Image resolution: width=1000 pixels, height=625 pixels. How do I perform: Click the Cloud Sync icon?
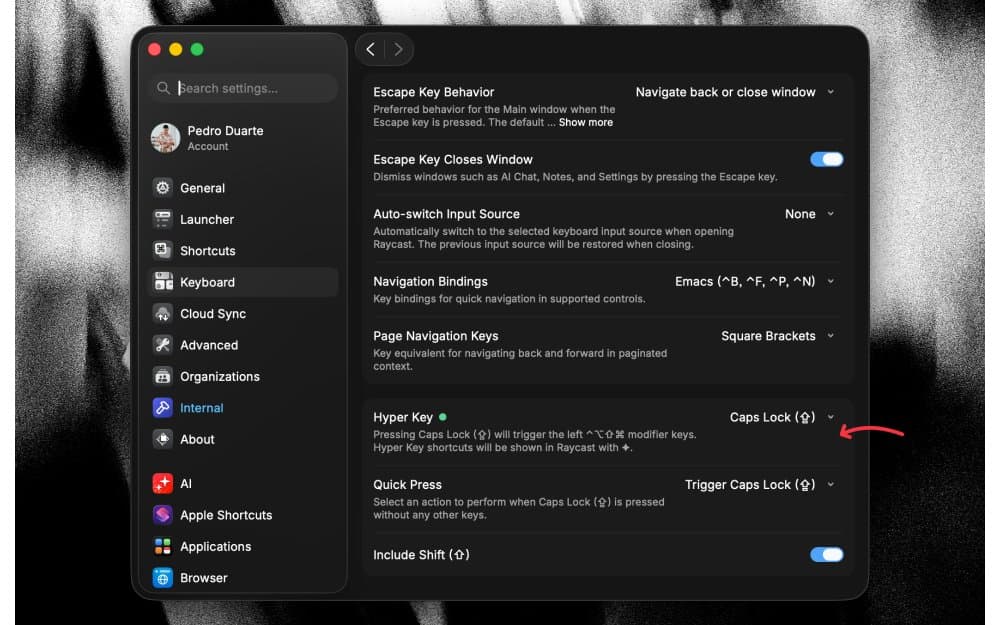tap(163, 313)
